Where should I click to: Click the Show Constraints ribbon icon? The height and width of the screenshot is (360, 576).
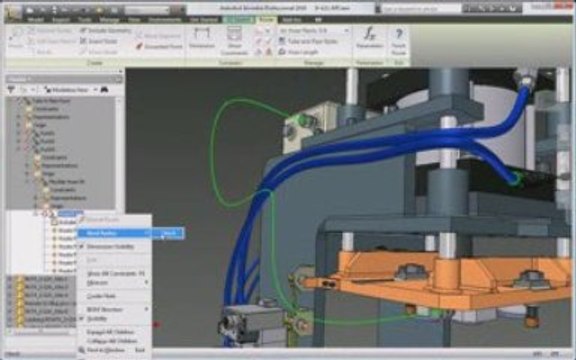pyautogui.click(x=234, y=40)
